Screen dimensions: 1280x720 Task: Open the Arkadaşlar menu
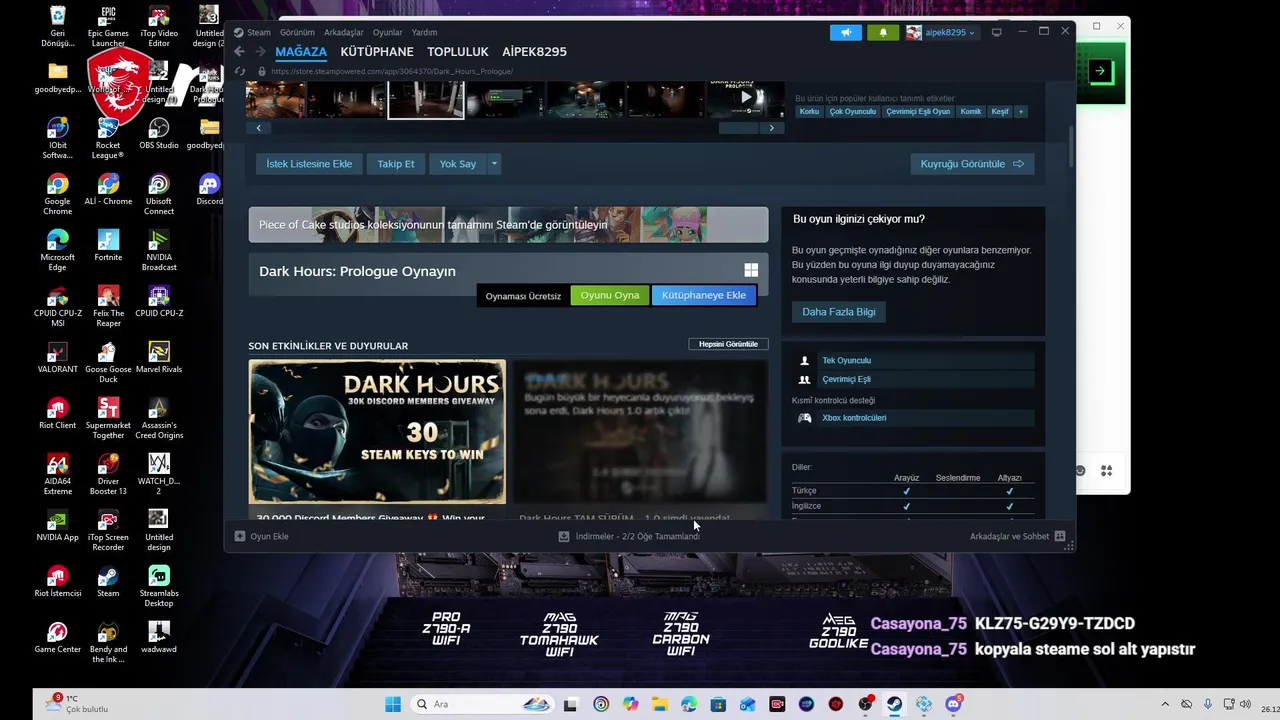344,32
